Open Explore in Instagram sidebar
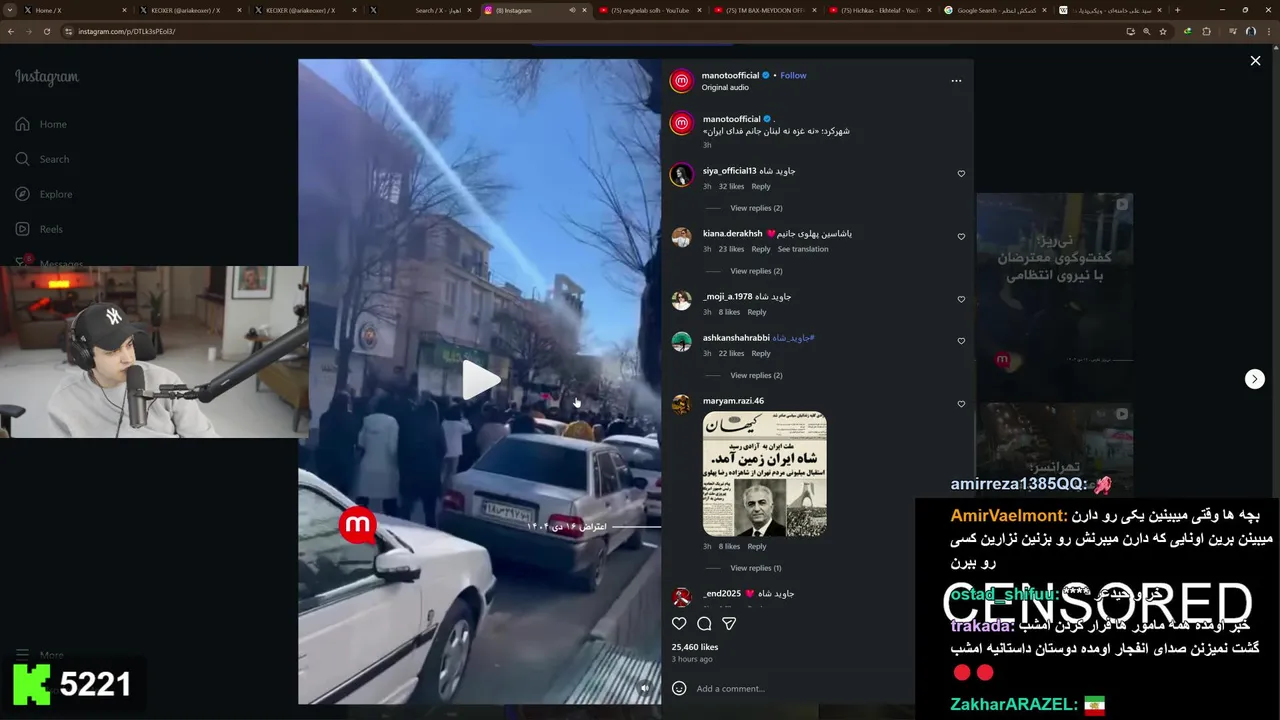The height and width of the screenshot is (720, 1280). [x=44, y=194]
